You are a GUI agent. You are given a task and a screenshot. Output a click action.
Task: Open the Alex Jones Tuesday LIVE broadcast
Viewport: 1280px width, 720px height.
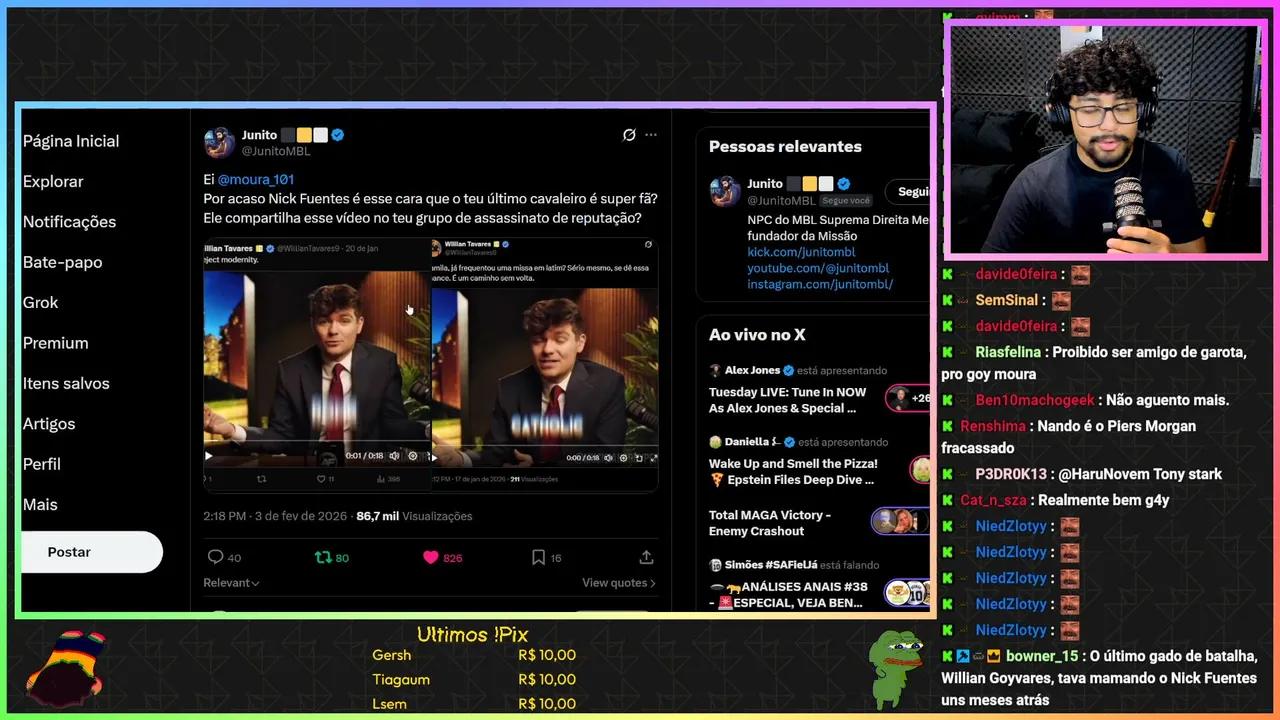pyautogui.click(x=790, y=400)
